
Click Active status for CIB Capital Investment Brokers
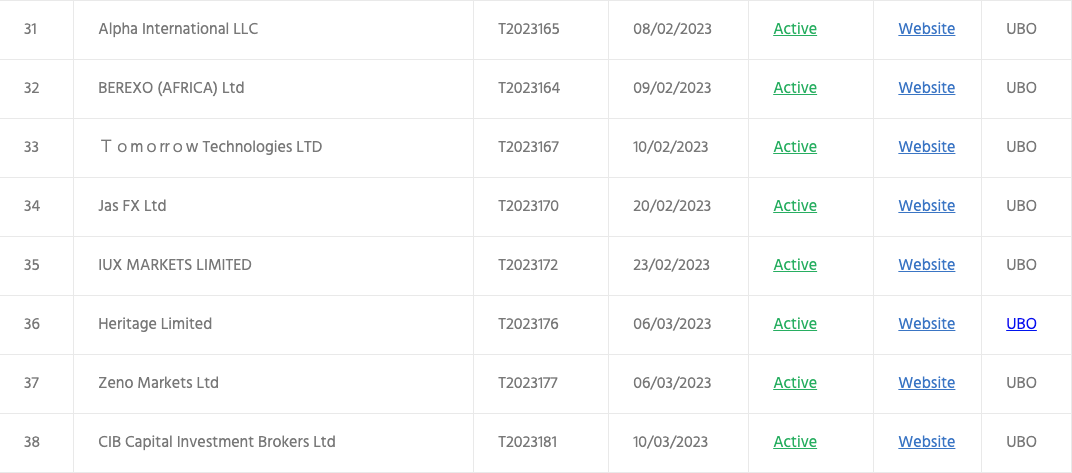coord(794,442)
